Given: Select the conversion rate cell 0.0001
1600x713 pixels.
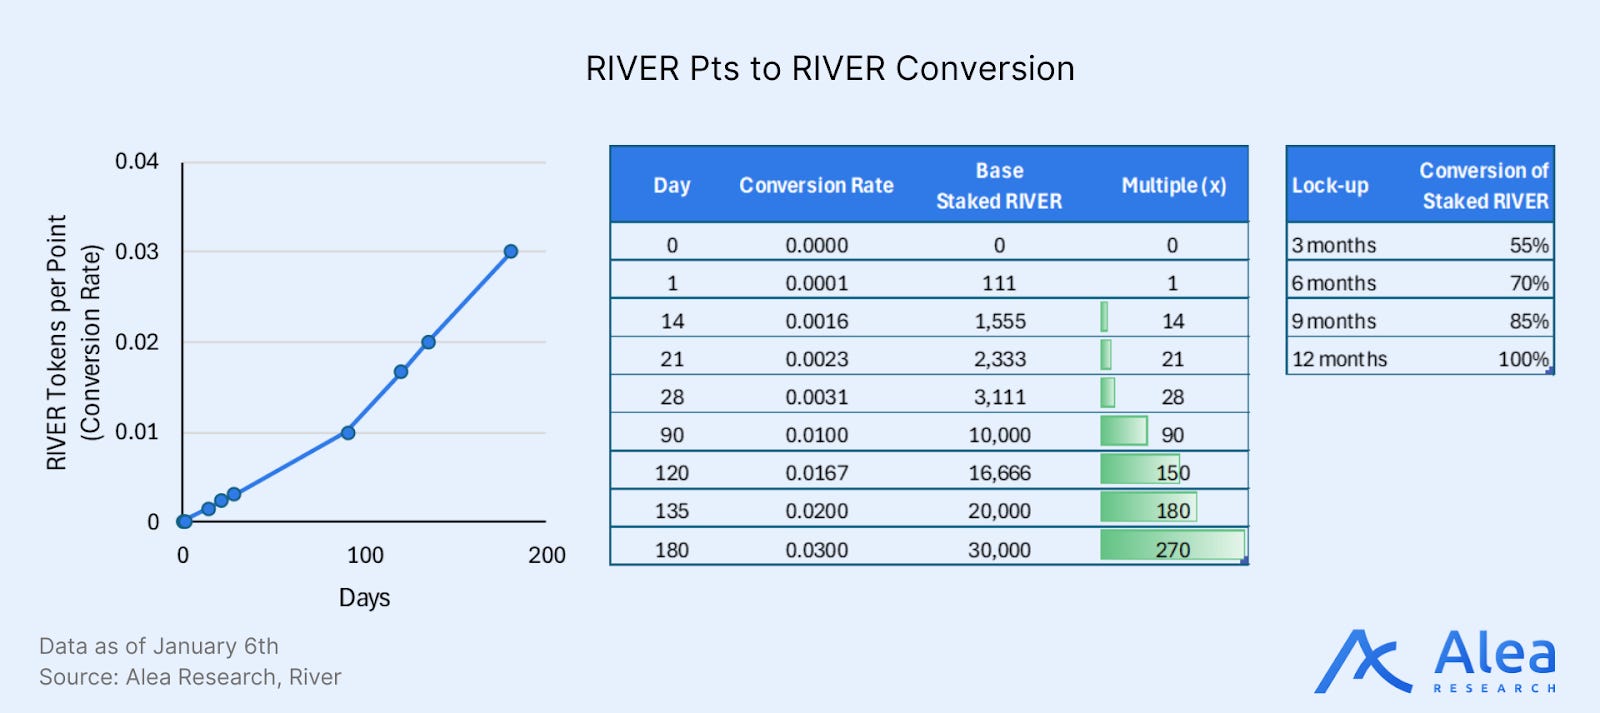Looking at the screenshot, I should tap(816, 283).
